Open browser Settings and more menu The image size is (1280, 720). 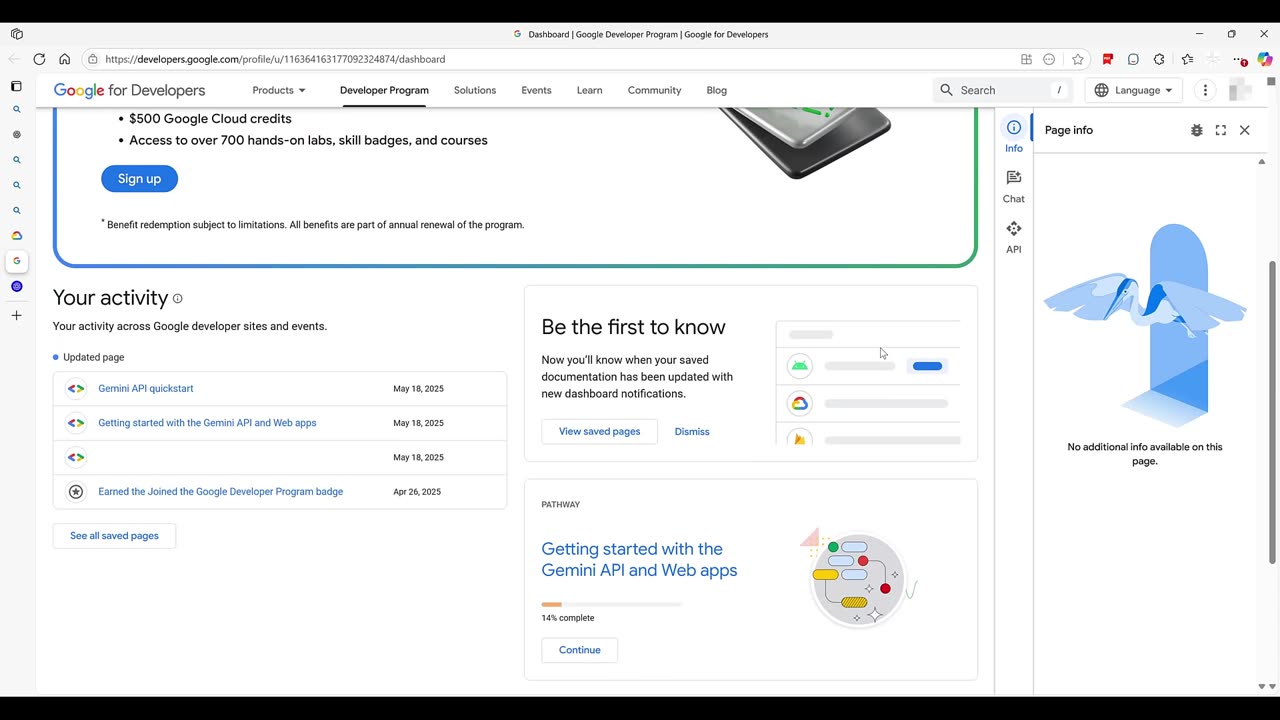point(1240,59)
